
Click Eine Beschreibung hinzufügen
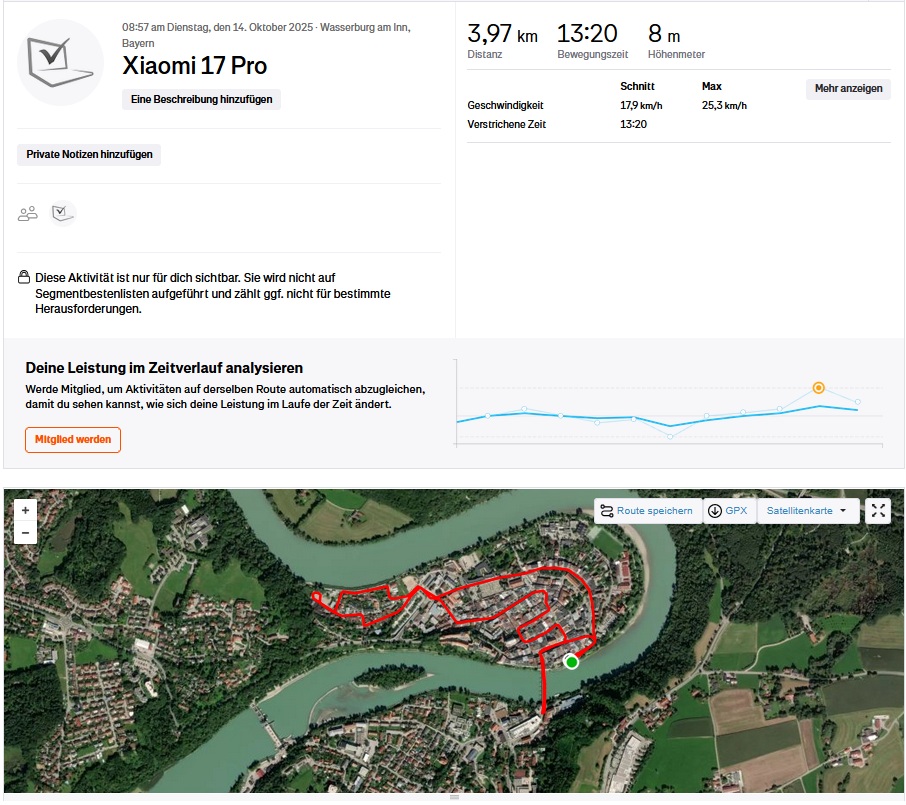201,100
